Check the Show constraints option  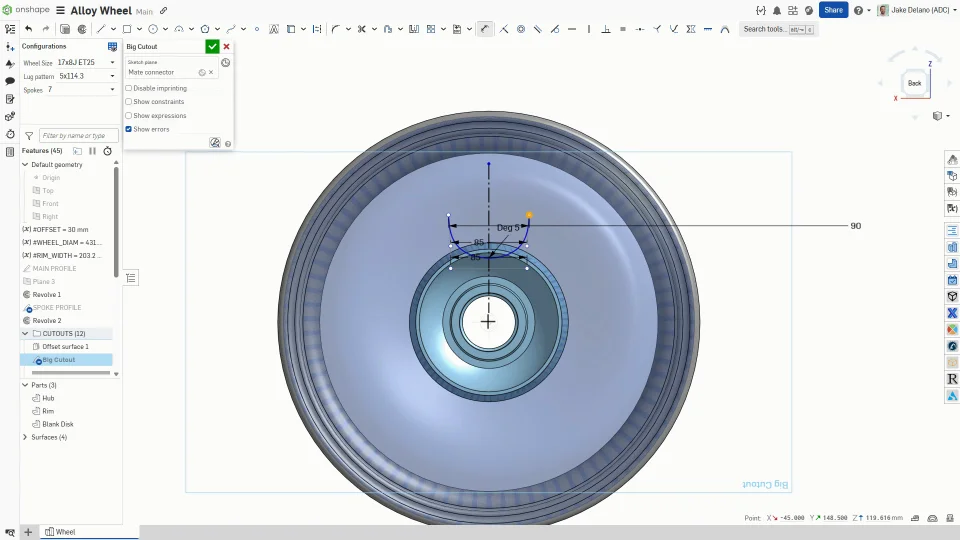pos(129,102)
